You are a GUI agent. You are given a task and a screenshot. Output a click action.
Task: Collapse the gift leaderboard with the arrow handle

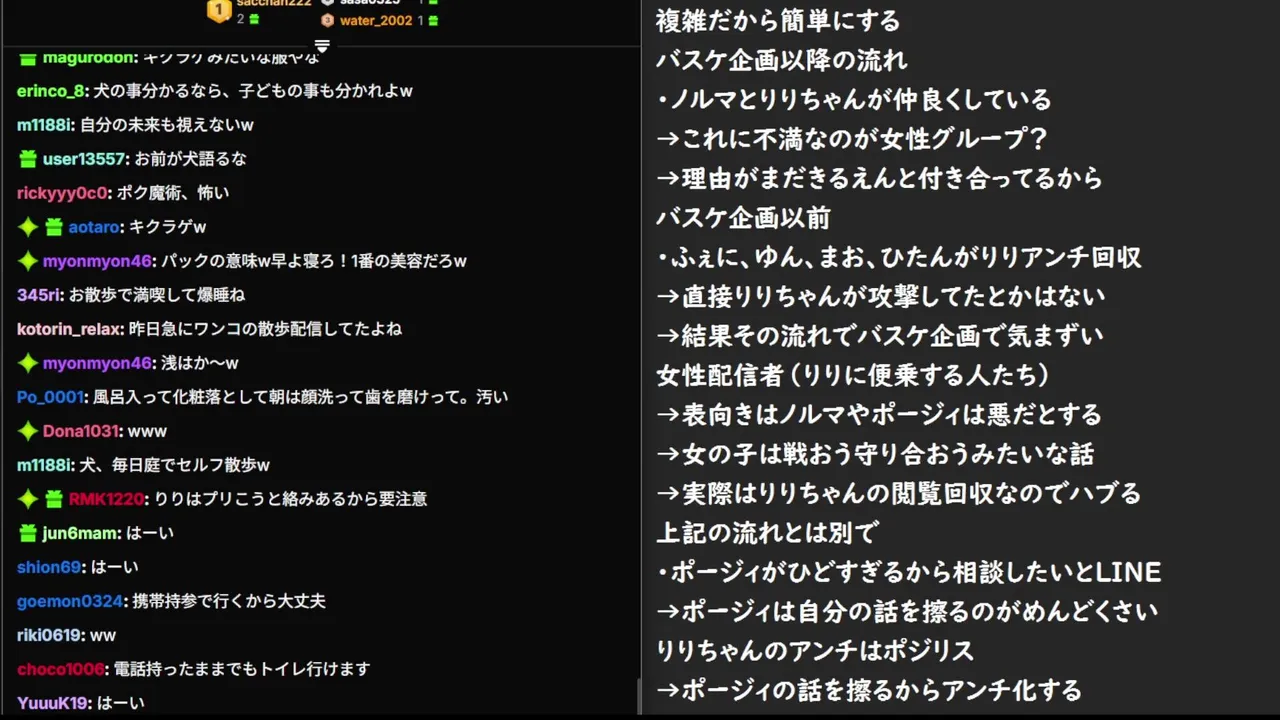click(x=321, y=46)
